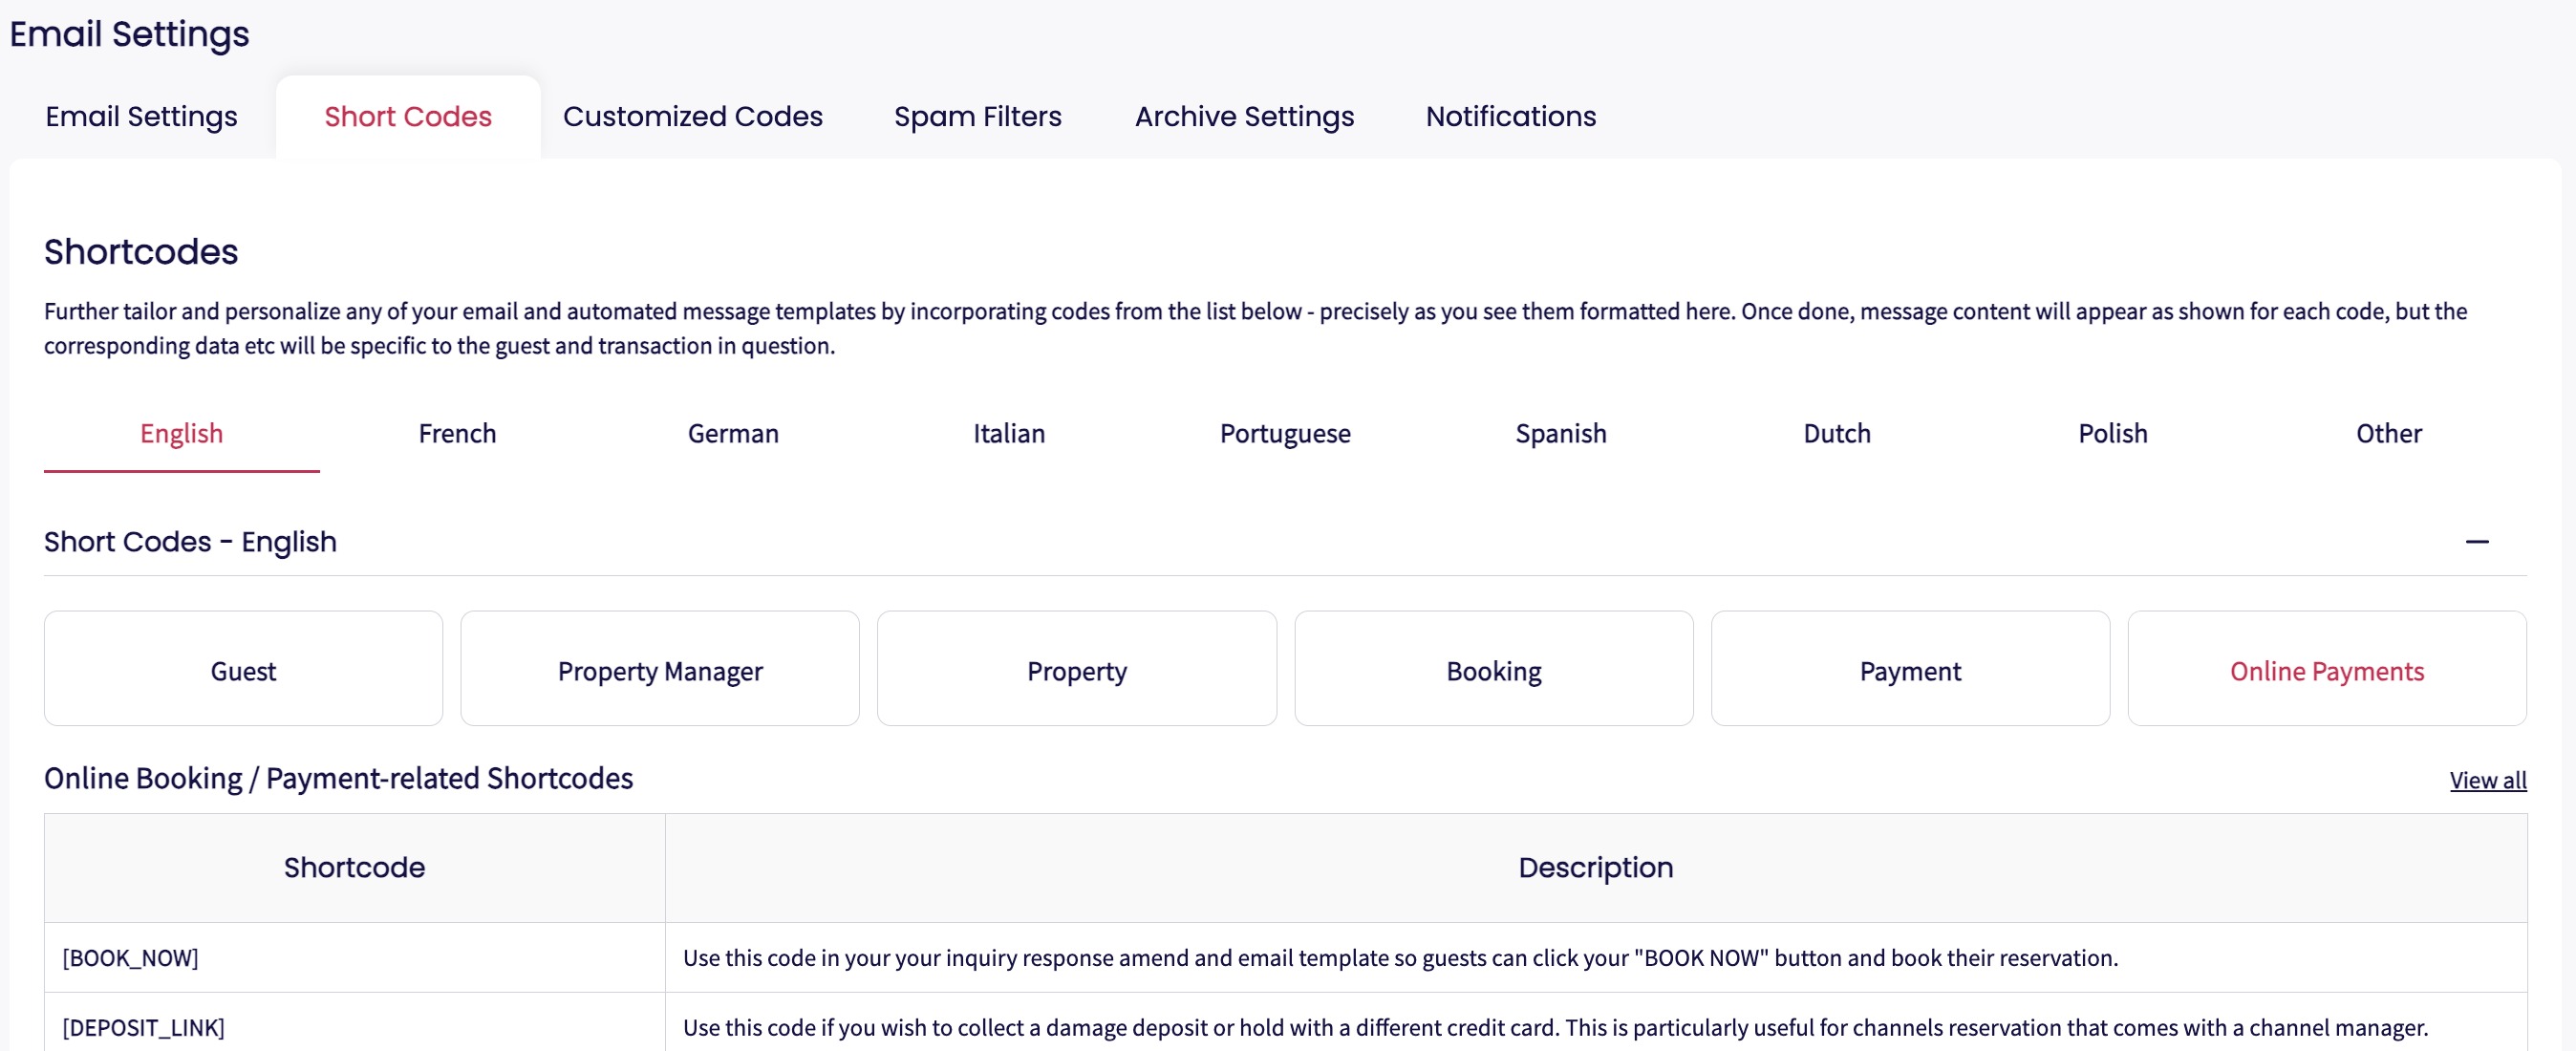Select the German language tab
Screen dimensions: 2576x1051
click(x=733, y=434)
